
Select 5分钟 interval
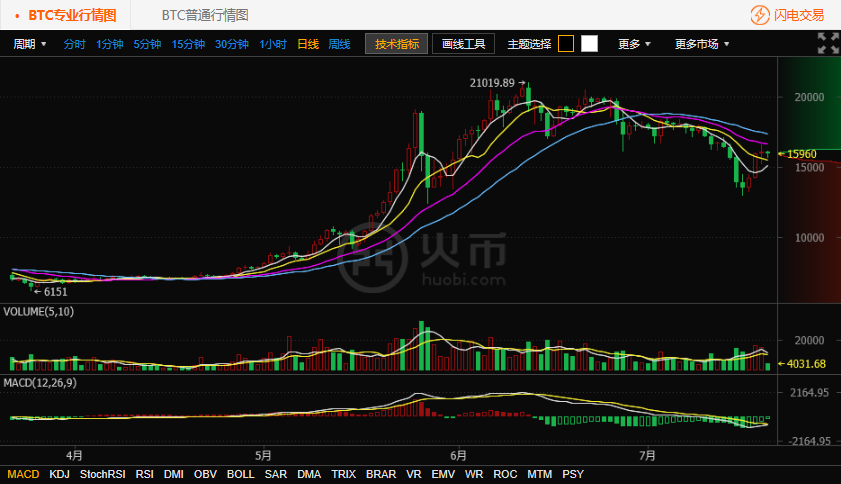(147, 44)
